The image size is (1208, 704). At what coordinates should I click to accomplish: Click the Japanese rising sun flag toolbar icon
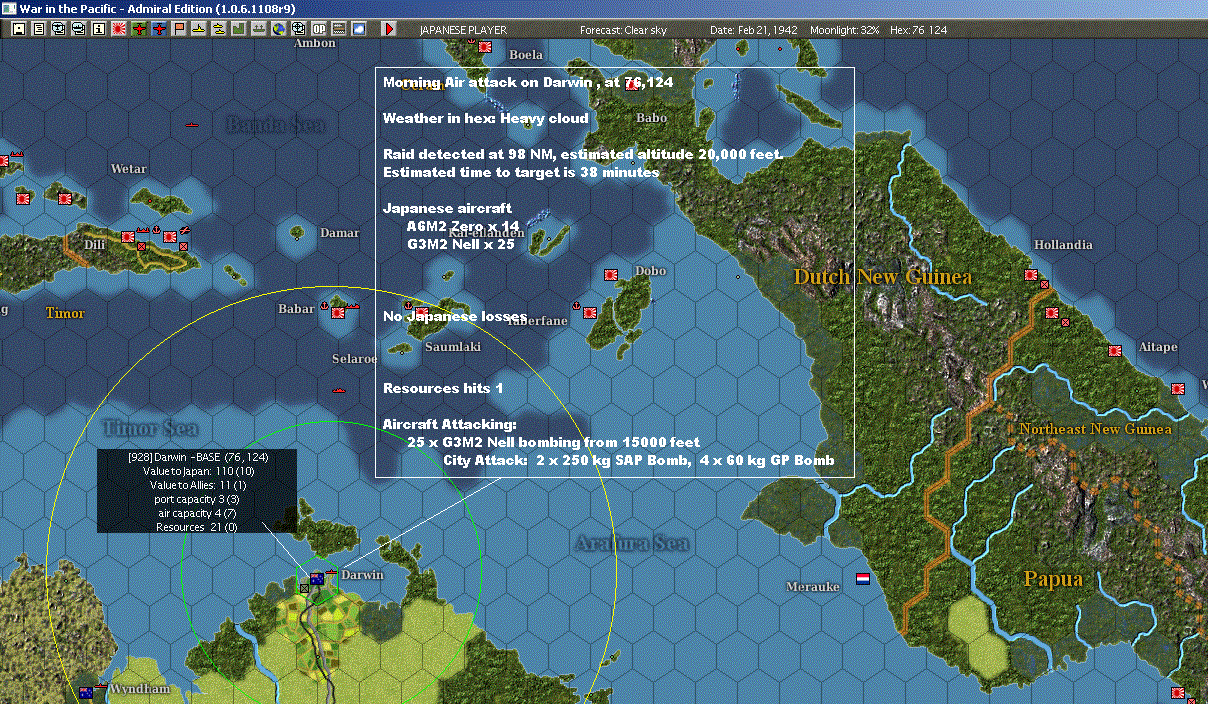[x=119, y=29]
